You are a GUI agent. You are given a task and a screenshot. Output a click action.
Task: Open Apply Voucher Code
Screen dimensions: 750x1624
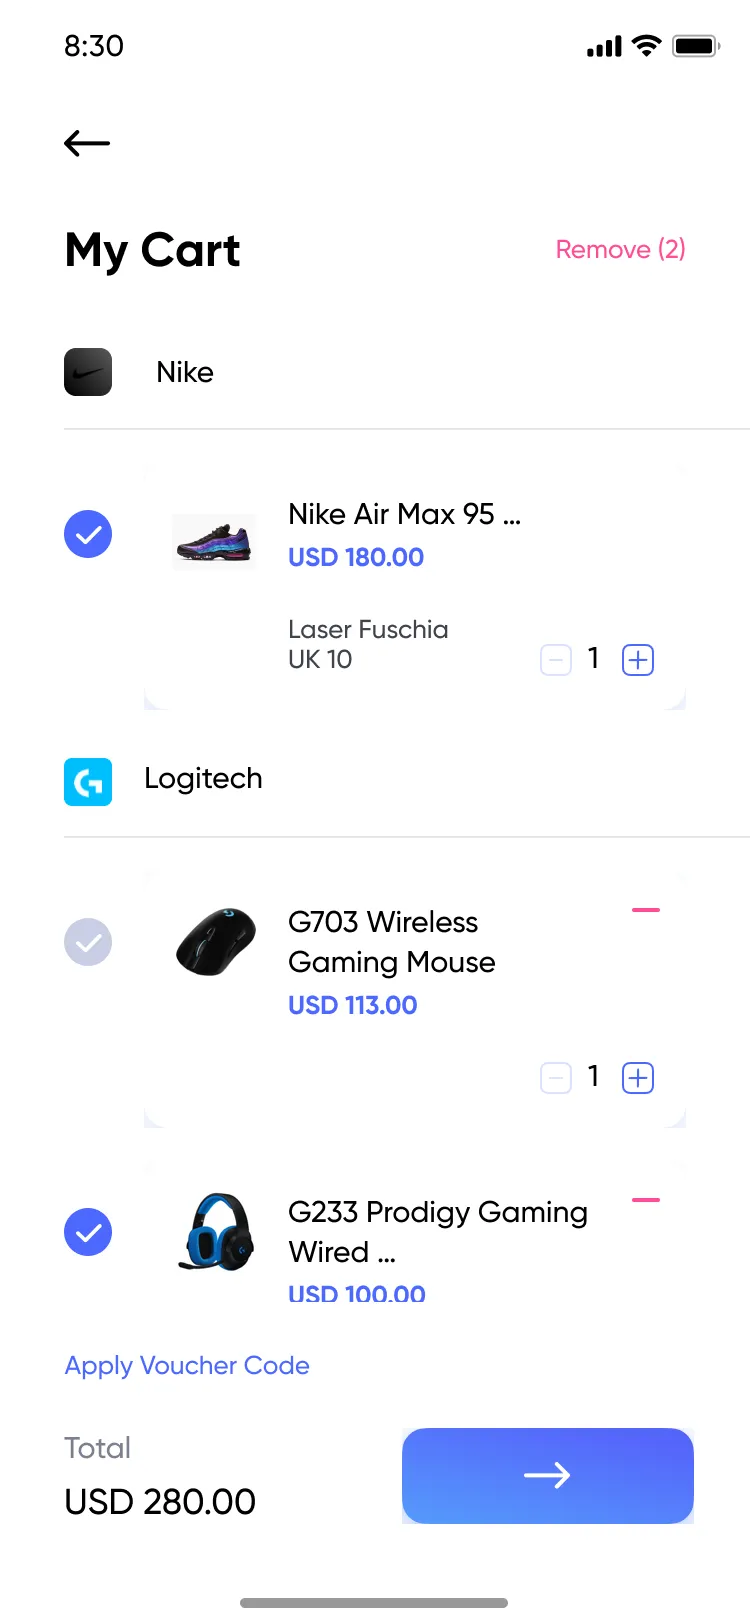pos(187,1366)
